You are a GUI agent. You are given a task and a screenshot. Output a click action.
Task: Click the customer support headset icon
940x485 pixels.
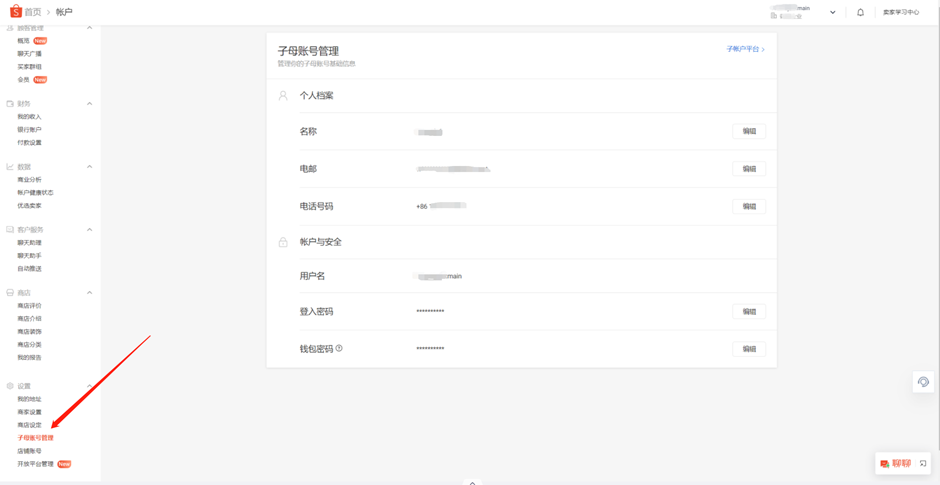coord(923,382)
